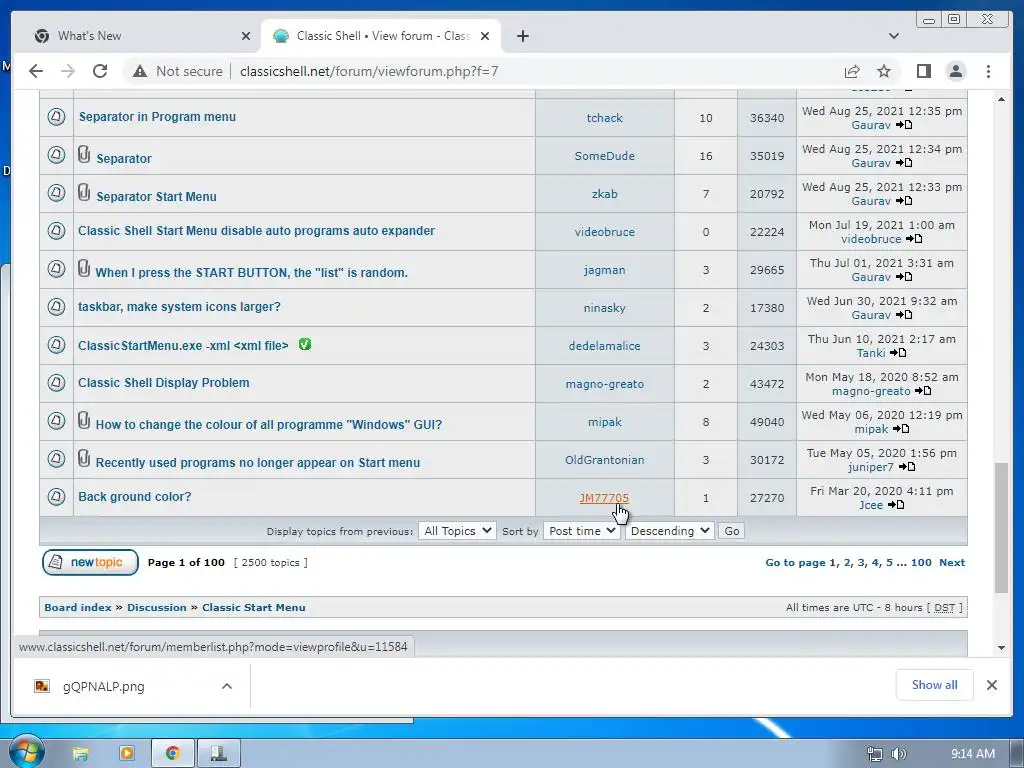The image size is (1024, 768).
Task: Open Classic Shell Display Problem topic
Action: [x=163, y=383]
